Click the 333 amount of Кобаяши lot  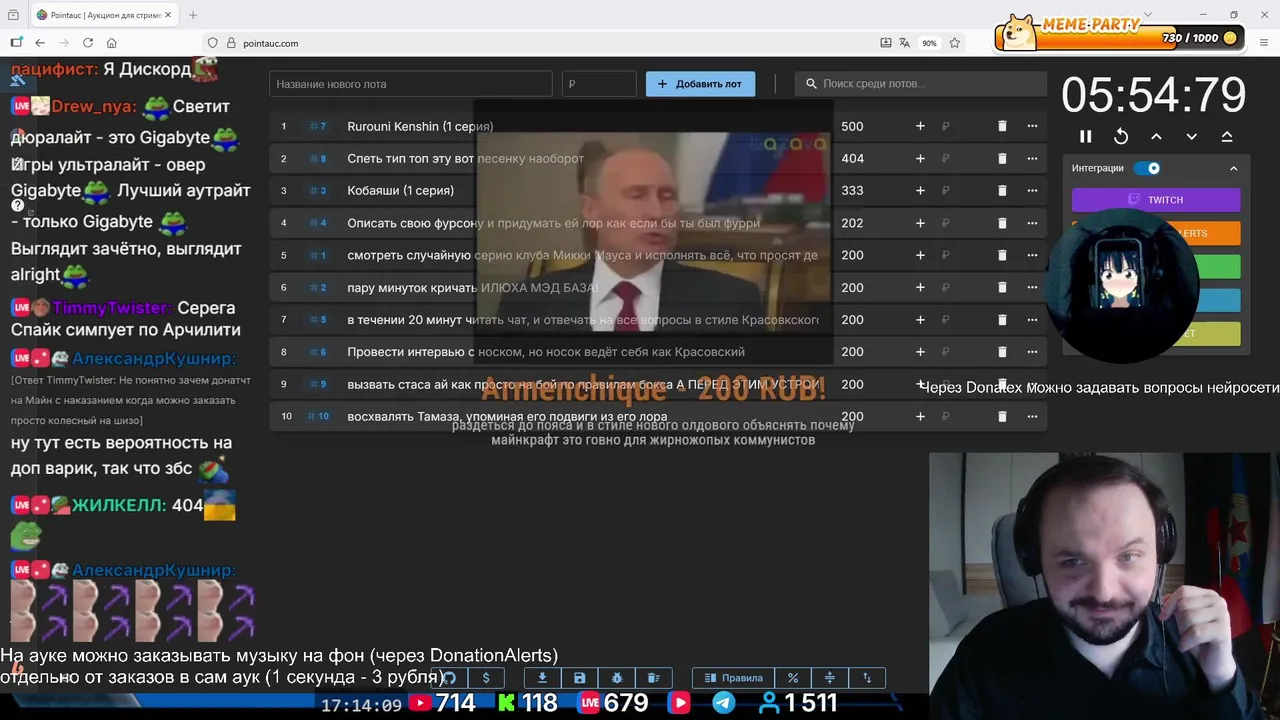(852, 190)
